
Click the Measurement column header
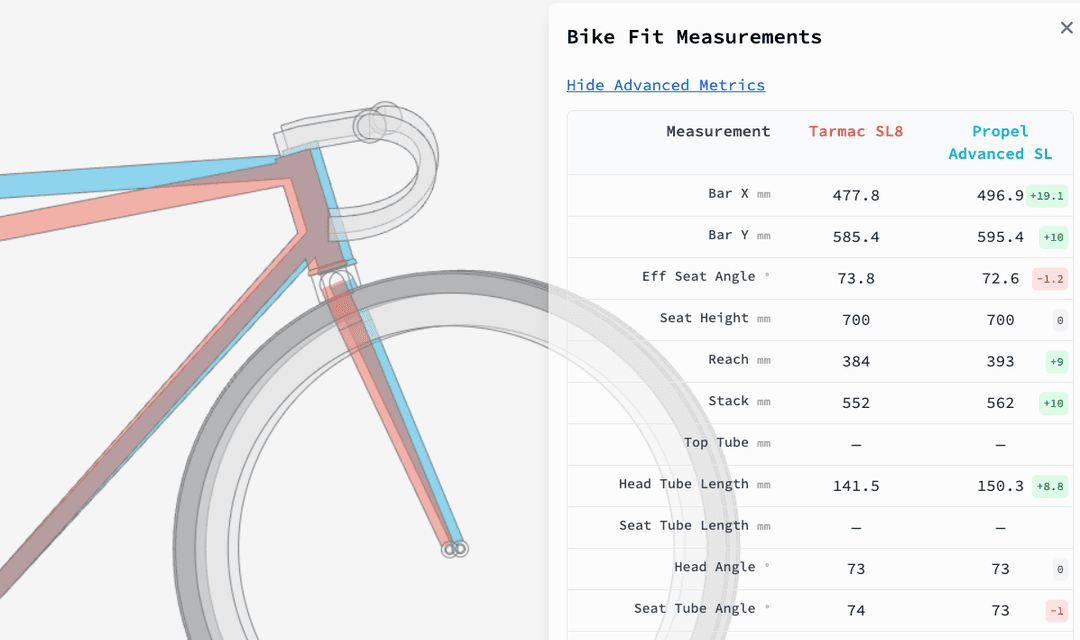[718, 131]
